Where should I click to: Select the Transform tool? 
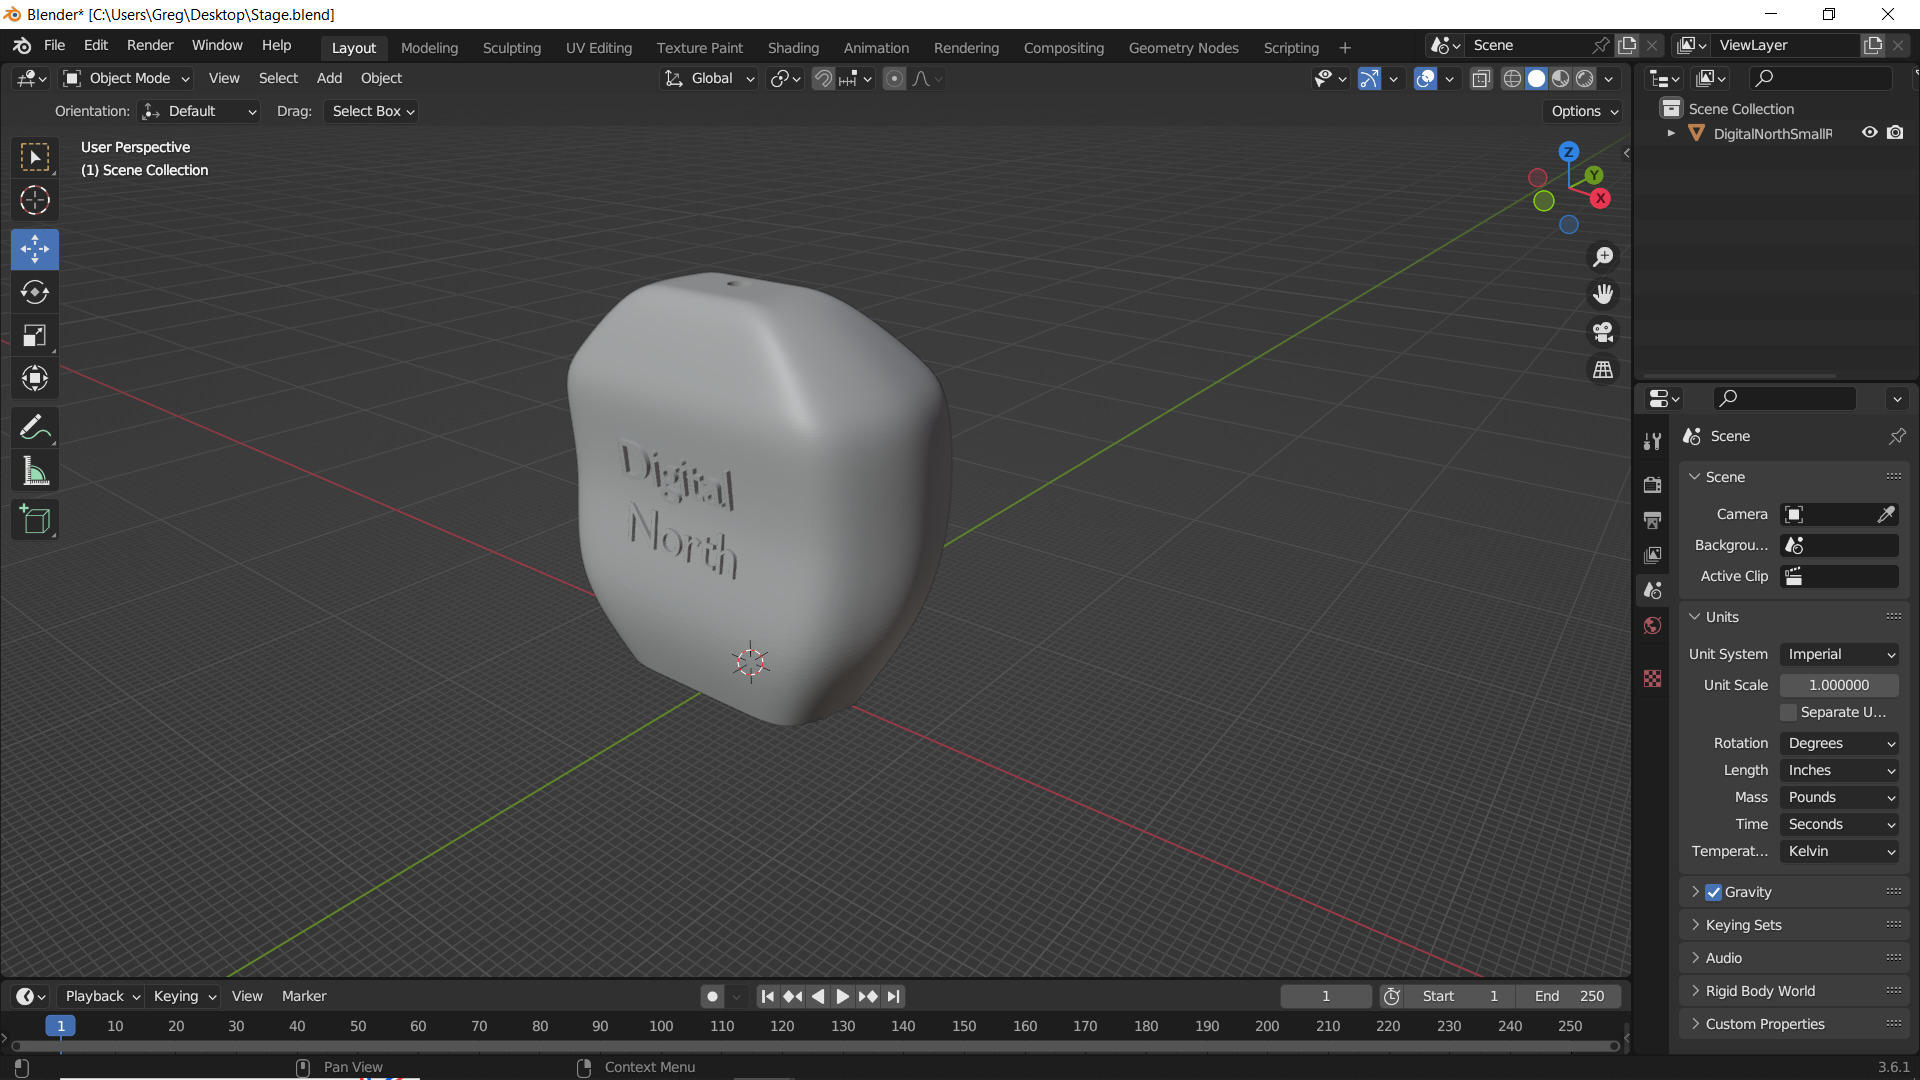click(35, 378)
